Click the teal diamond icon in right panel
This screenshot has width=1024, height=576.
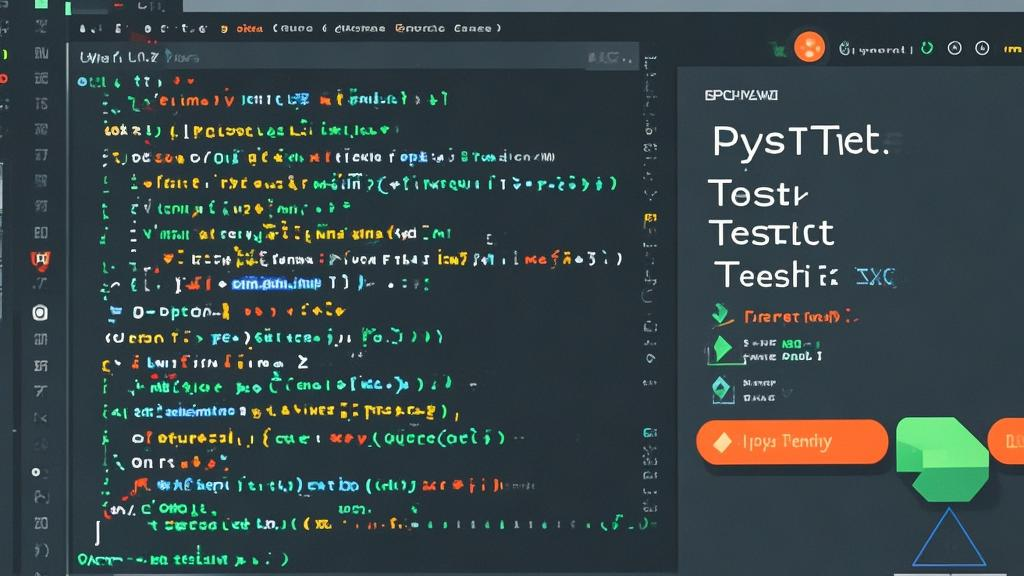click(722, 389)
